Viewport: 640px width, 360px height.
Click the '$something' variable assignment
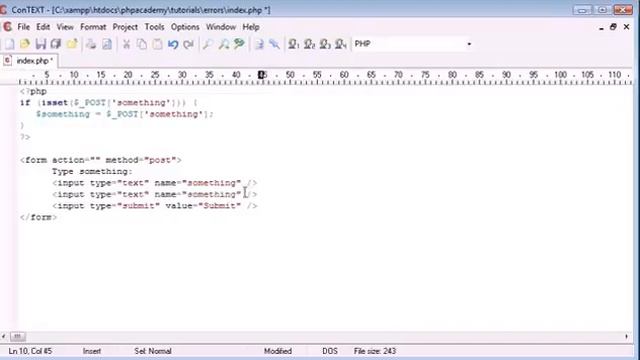(63, 114)
